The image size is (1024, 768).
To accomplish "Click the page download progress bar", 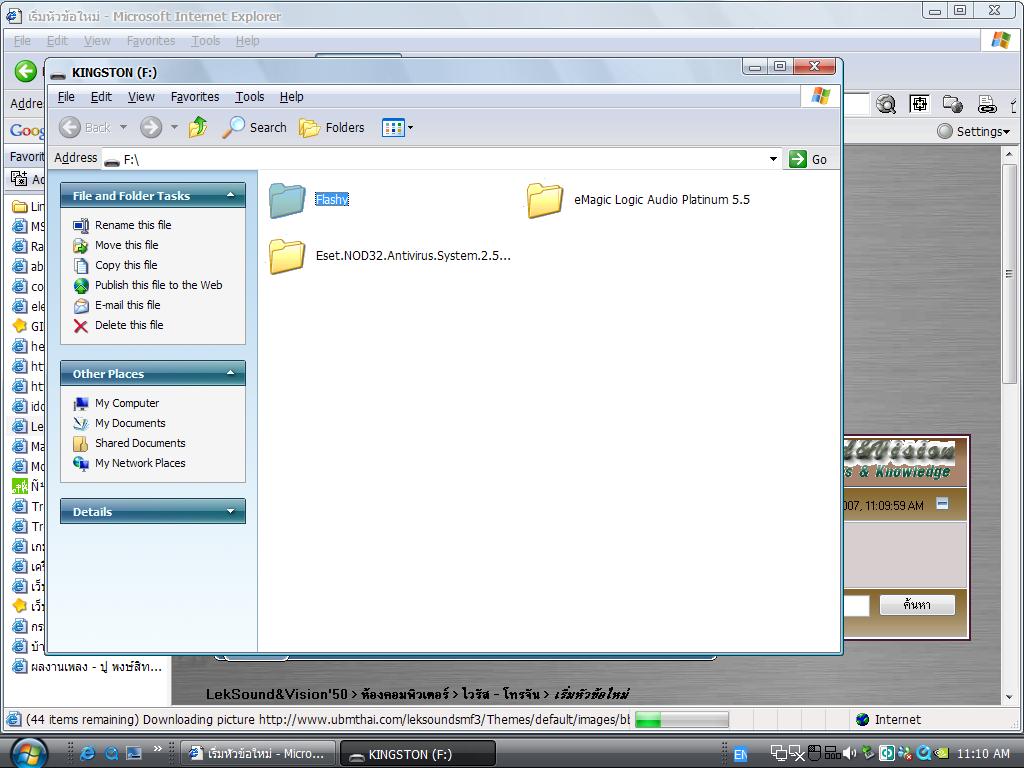I will [x=682, y=720].
